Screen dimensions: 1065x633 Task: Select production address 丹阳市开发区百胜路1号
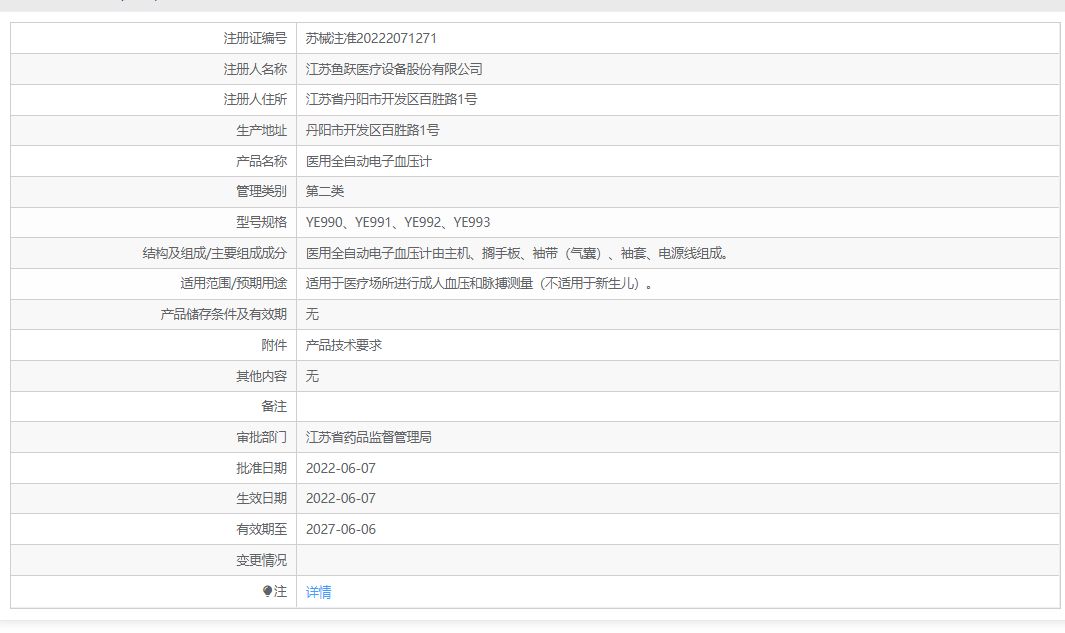pos(372,130)
